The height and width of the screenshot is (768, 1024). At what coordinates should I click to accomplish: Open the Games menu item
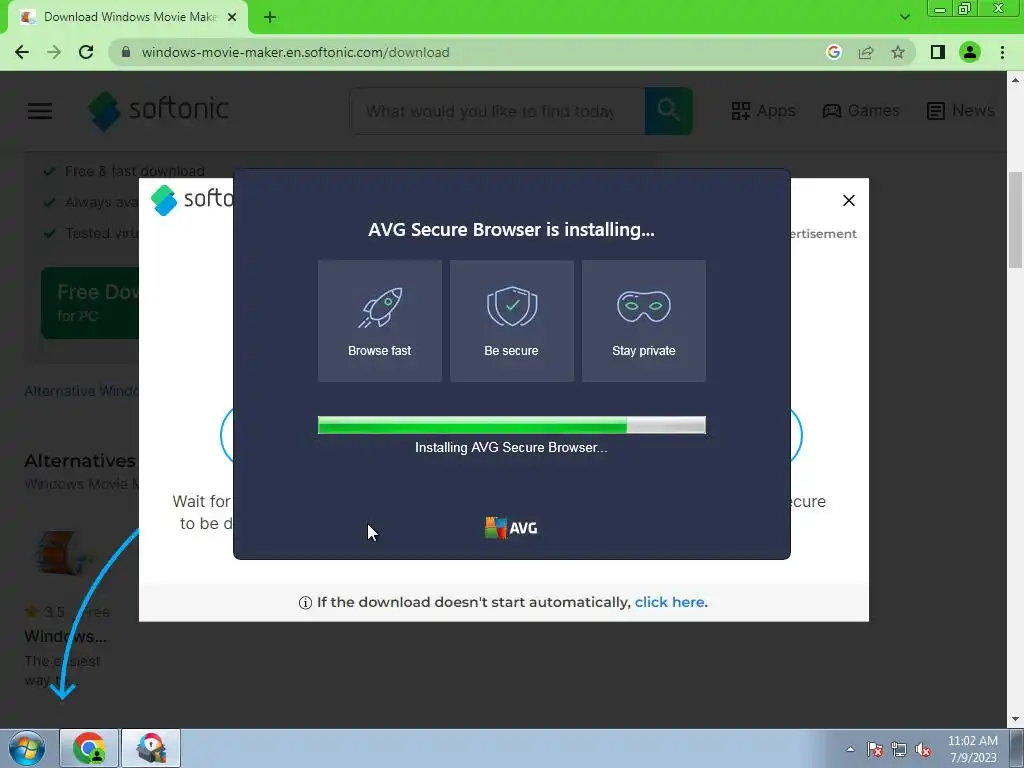click(x=861, y=110)
